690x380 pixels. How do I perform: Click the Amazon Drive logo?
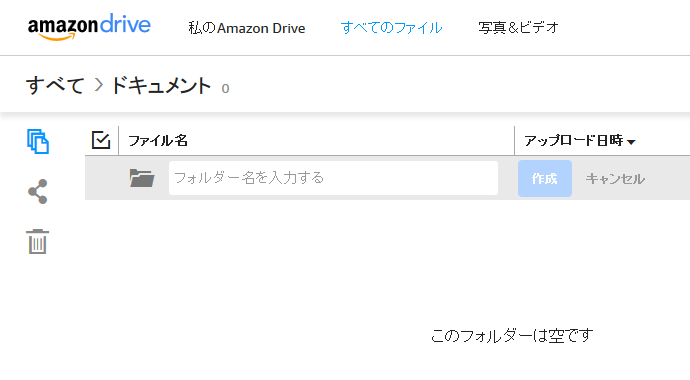[x=89, y=26]
